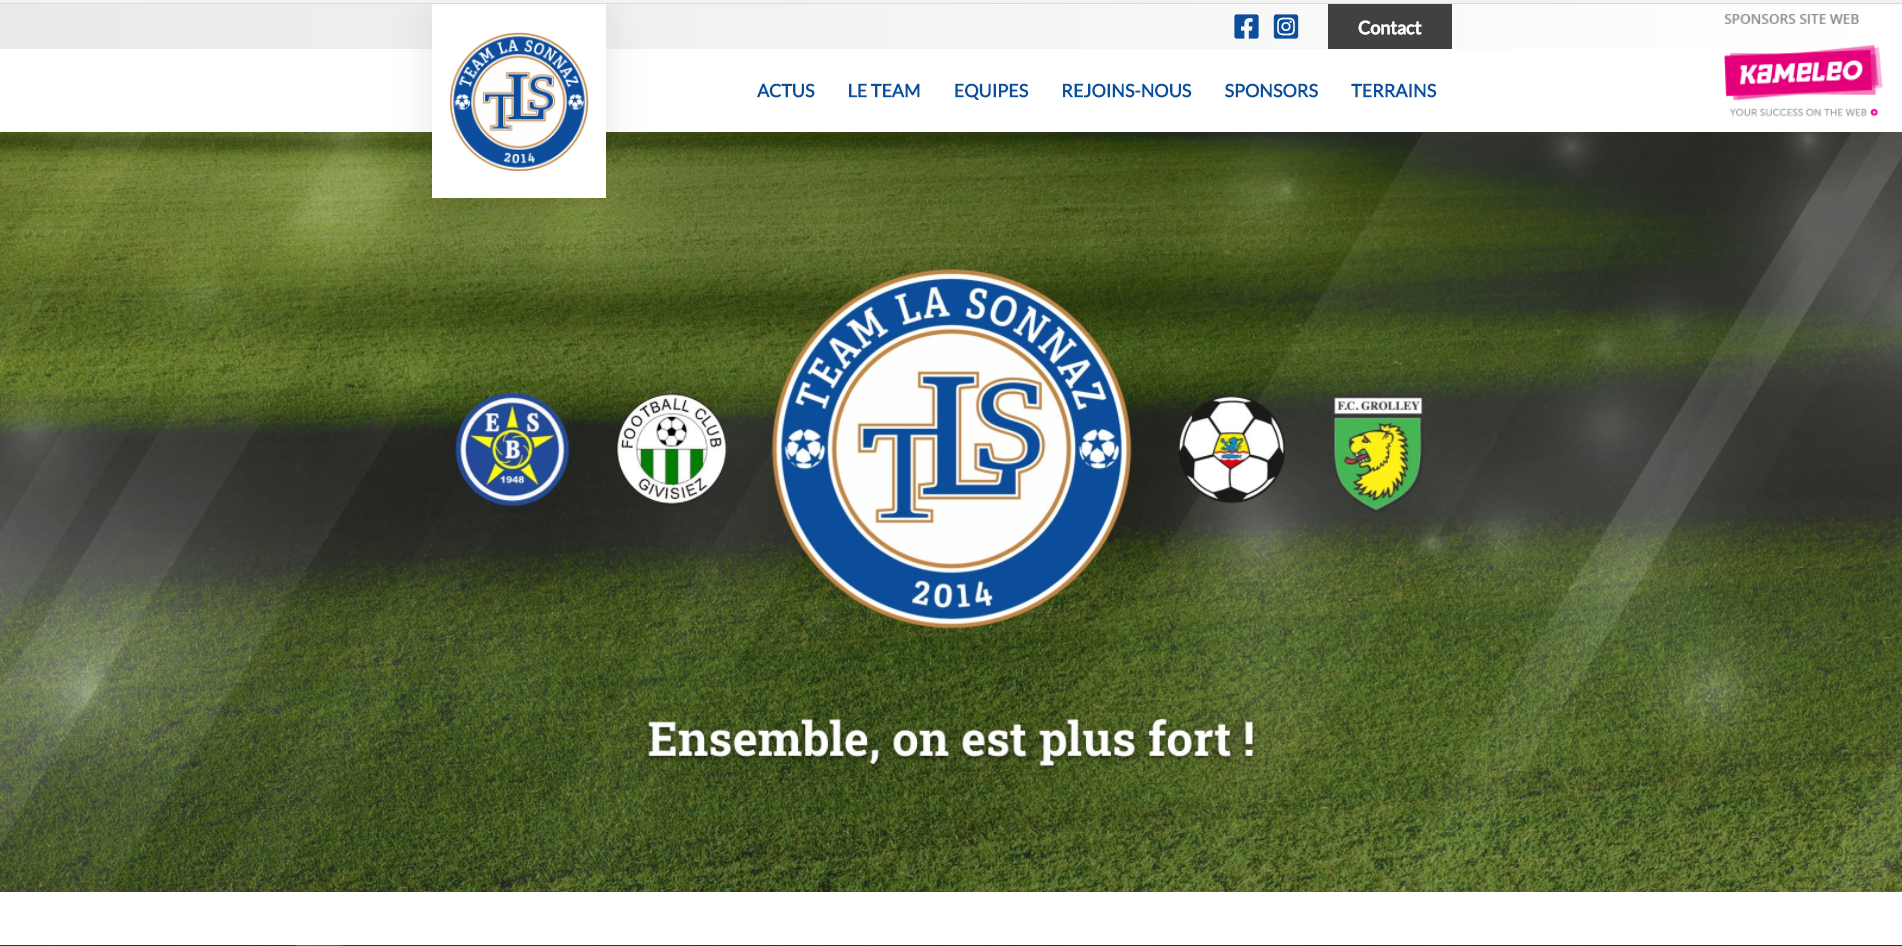The image size is (1902, 946).
Task: Click the F.C. Grolley lion crest
Action: (x=1378, y=453)
